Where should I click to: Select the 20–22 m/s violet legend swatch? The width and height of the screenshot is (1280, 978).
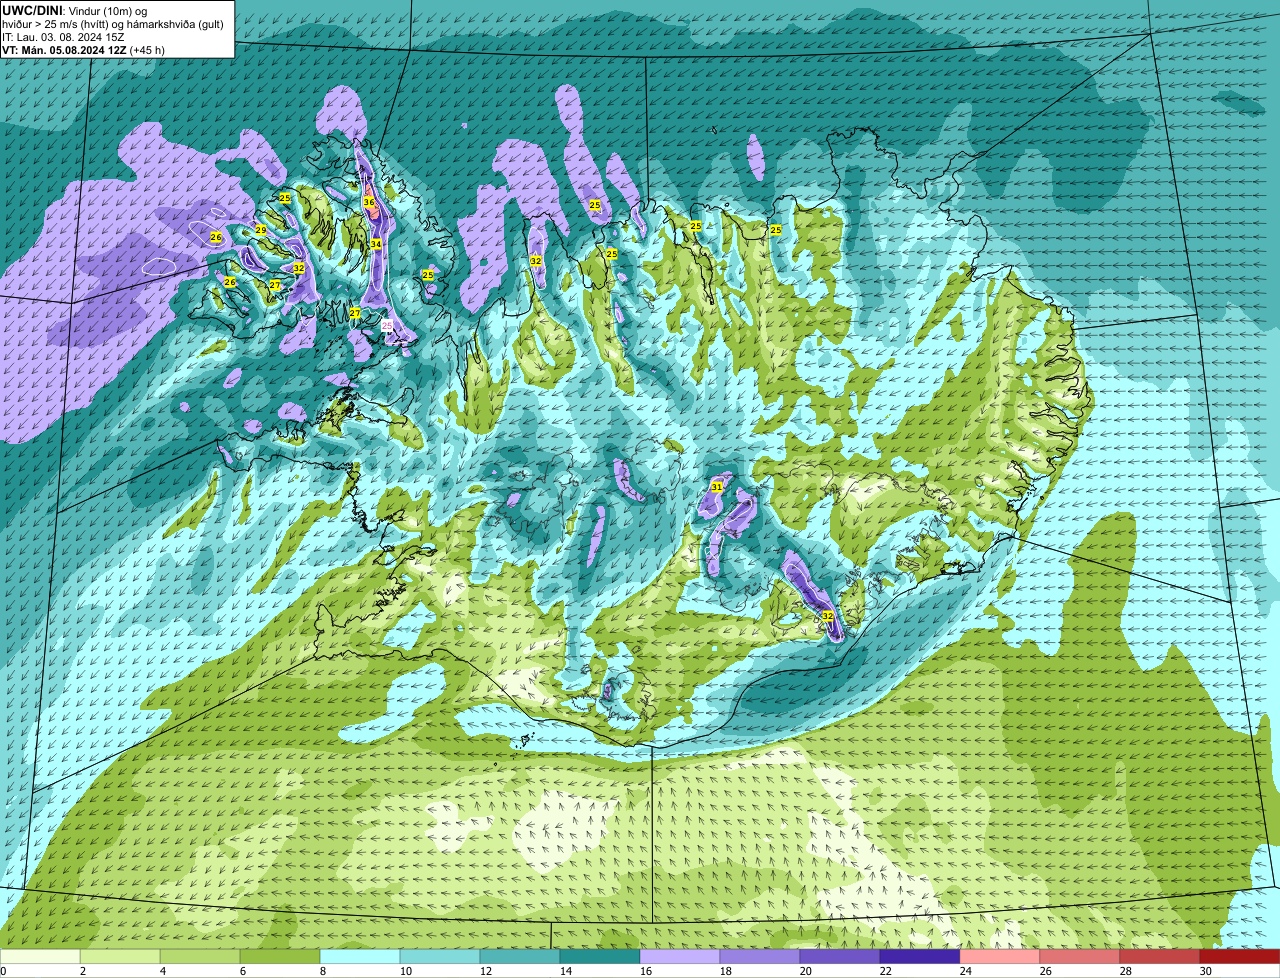pos(840,956)
